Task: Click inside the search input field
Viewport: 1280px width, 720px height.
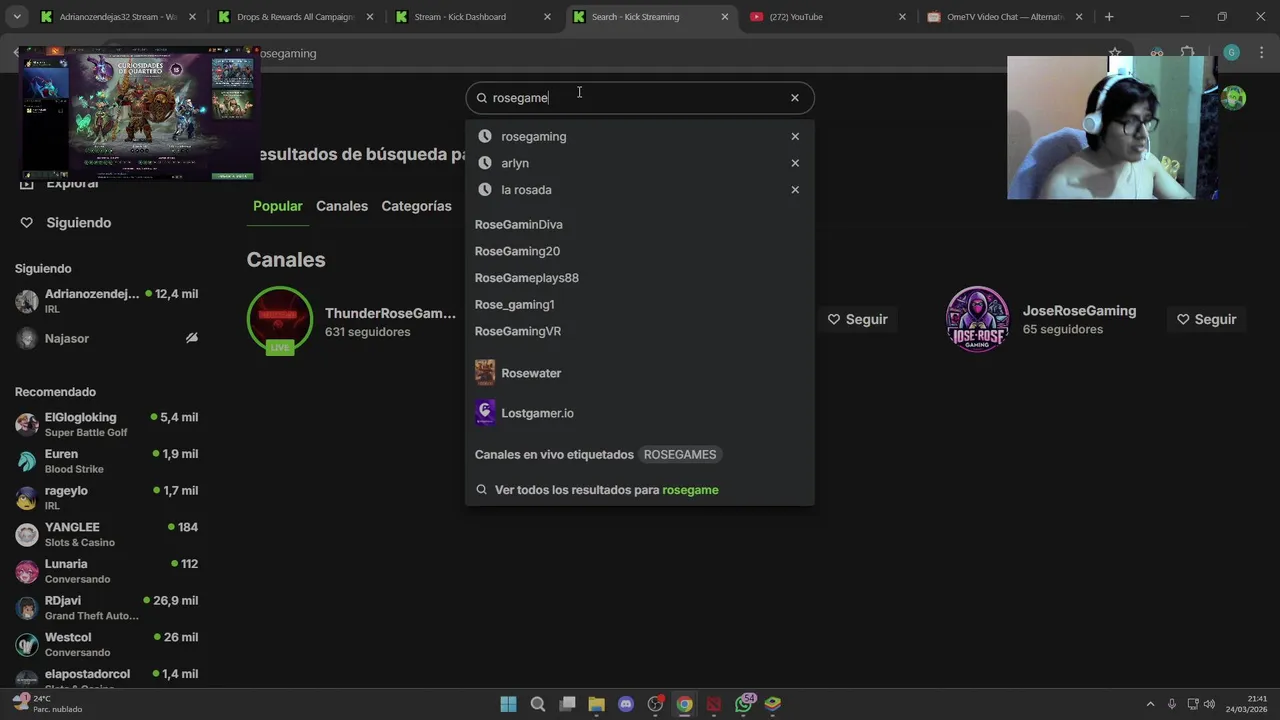Action: click(x=640, y=98)
